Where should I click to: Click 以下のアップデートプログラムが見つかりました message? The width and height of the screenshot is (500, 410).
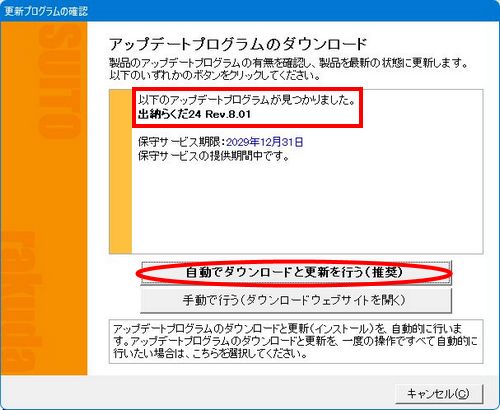pos(246,100)
